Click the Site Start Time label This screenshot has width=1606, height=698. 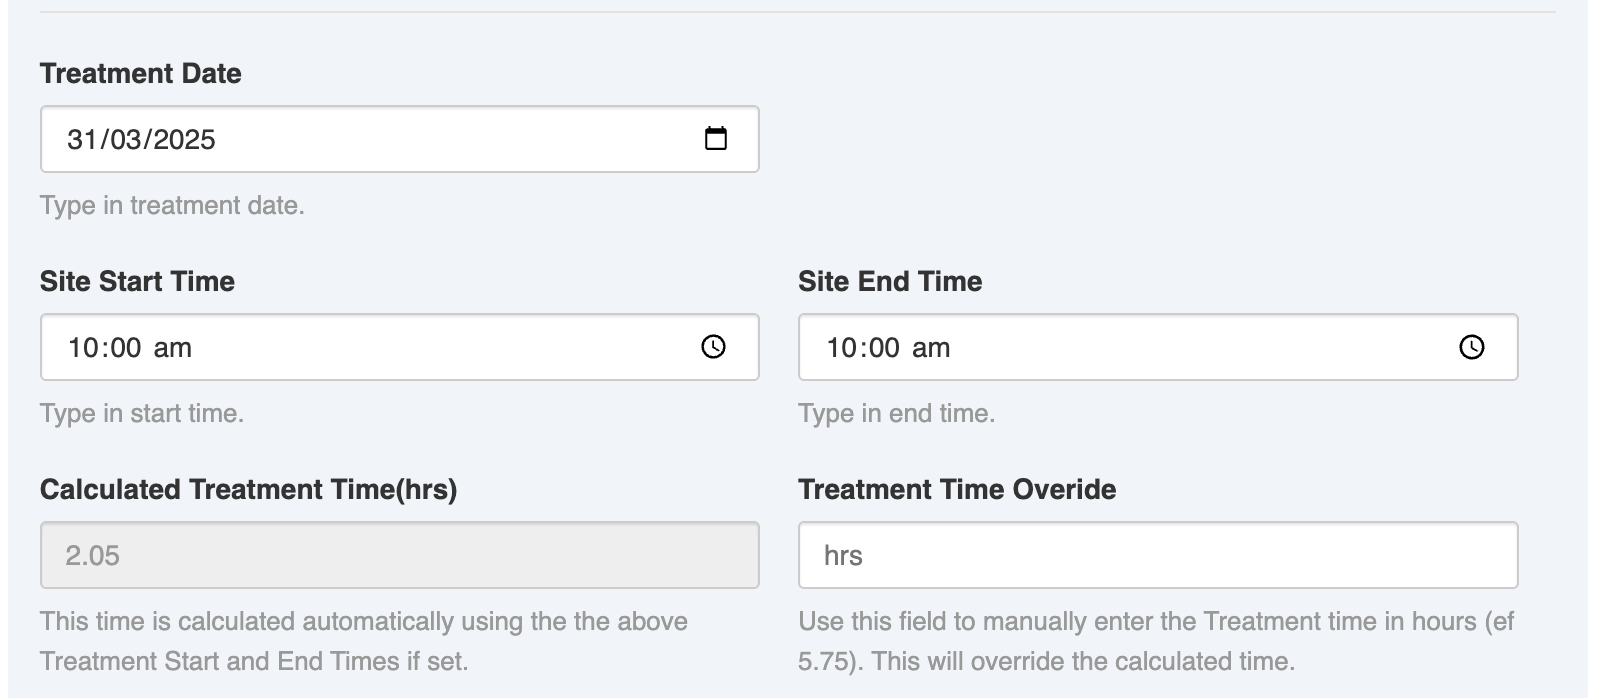[x=137, y=282]
